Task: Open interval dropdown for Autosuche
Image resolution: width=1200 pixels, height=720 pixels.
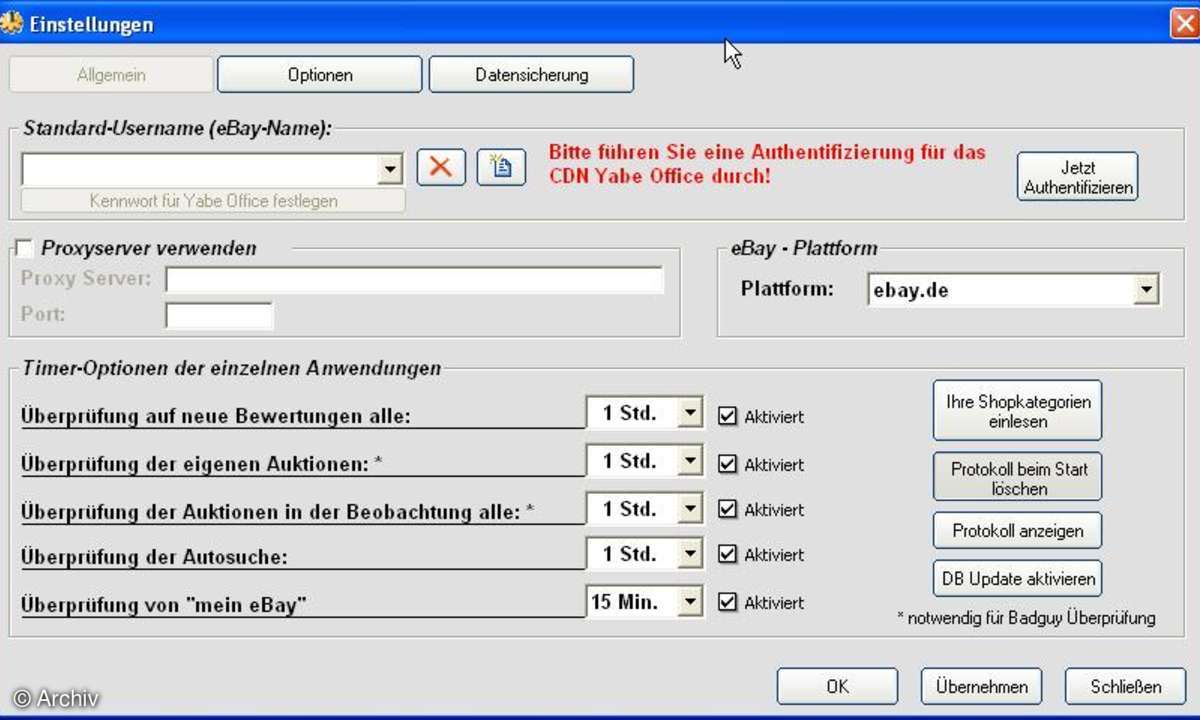Action: tap(690, 554)
